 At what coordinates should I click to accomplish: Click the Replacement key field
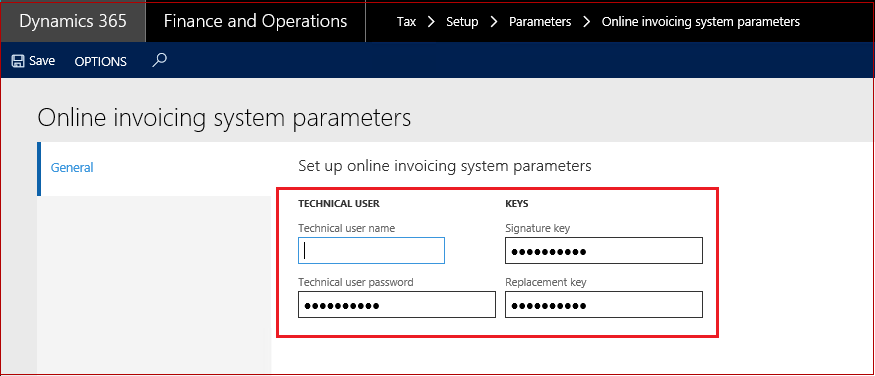pos(604,305)
